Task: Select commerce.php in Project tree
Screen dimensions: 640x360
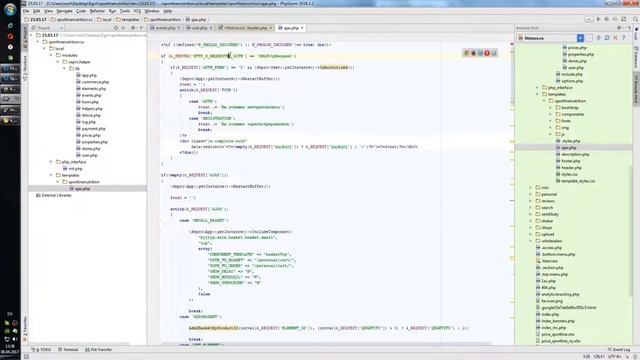Action: coord(92,82)
